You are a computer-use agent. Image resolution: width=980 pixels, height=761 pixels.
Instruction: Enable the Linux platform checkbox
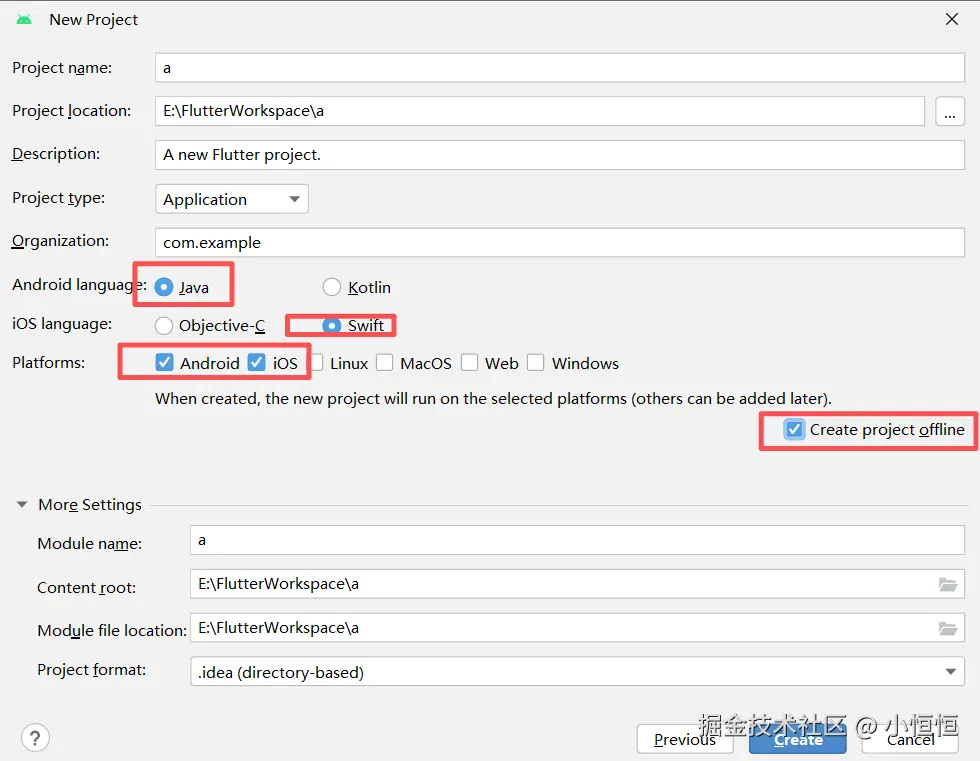point(317,362)
